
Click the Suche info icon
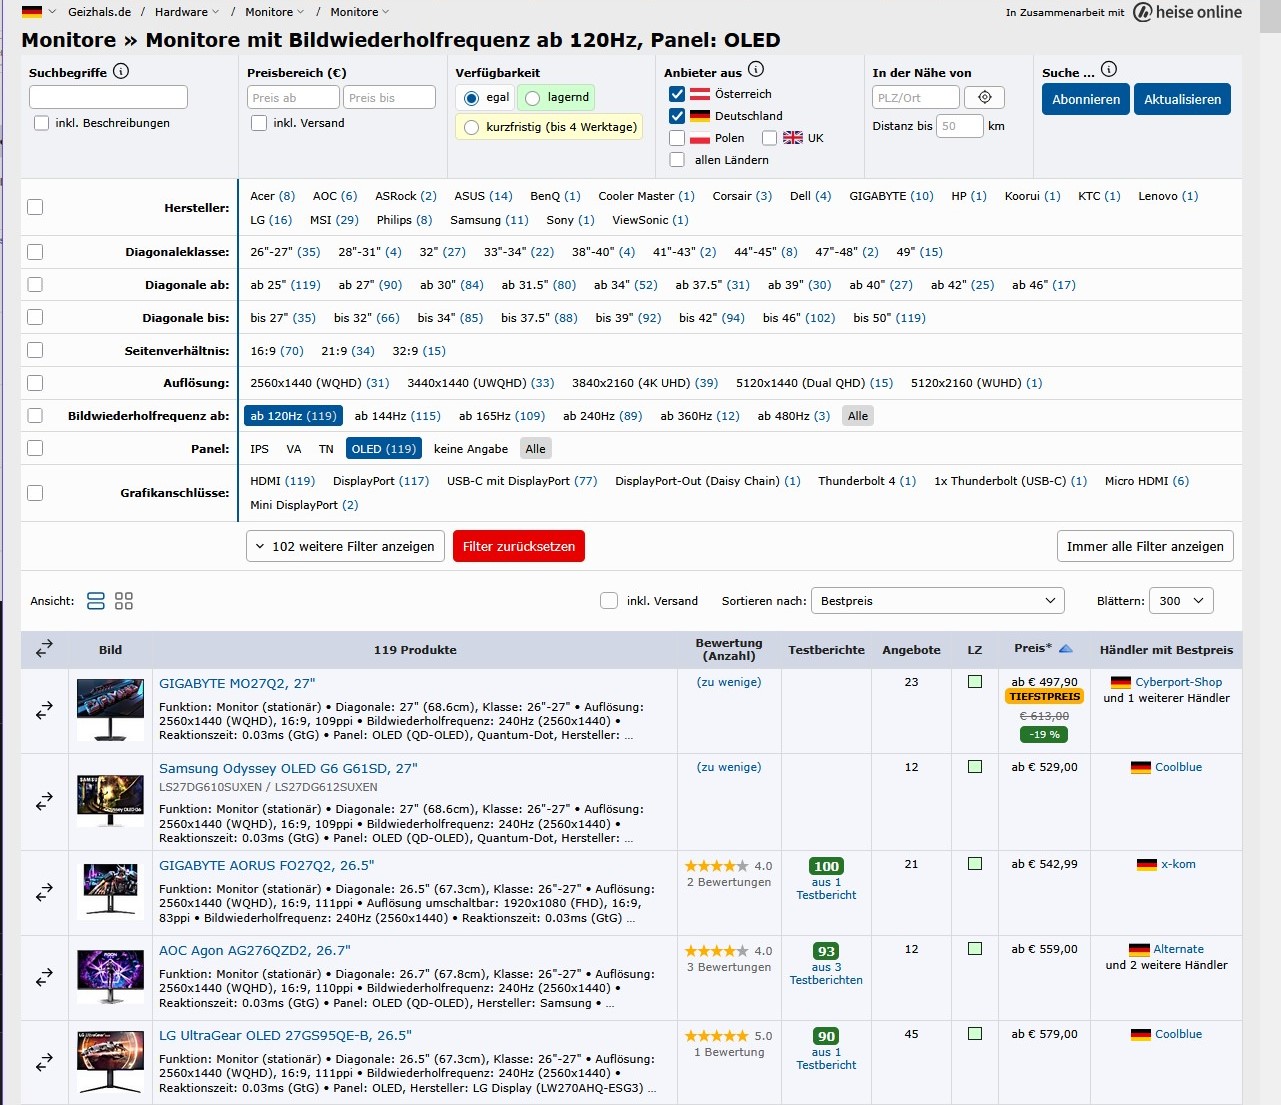coord(1109,69)
